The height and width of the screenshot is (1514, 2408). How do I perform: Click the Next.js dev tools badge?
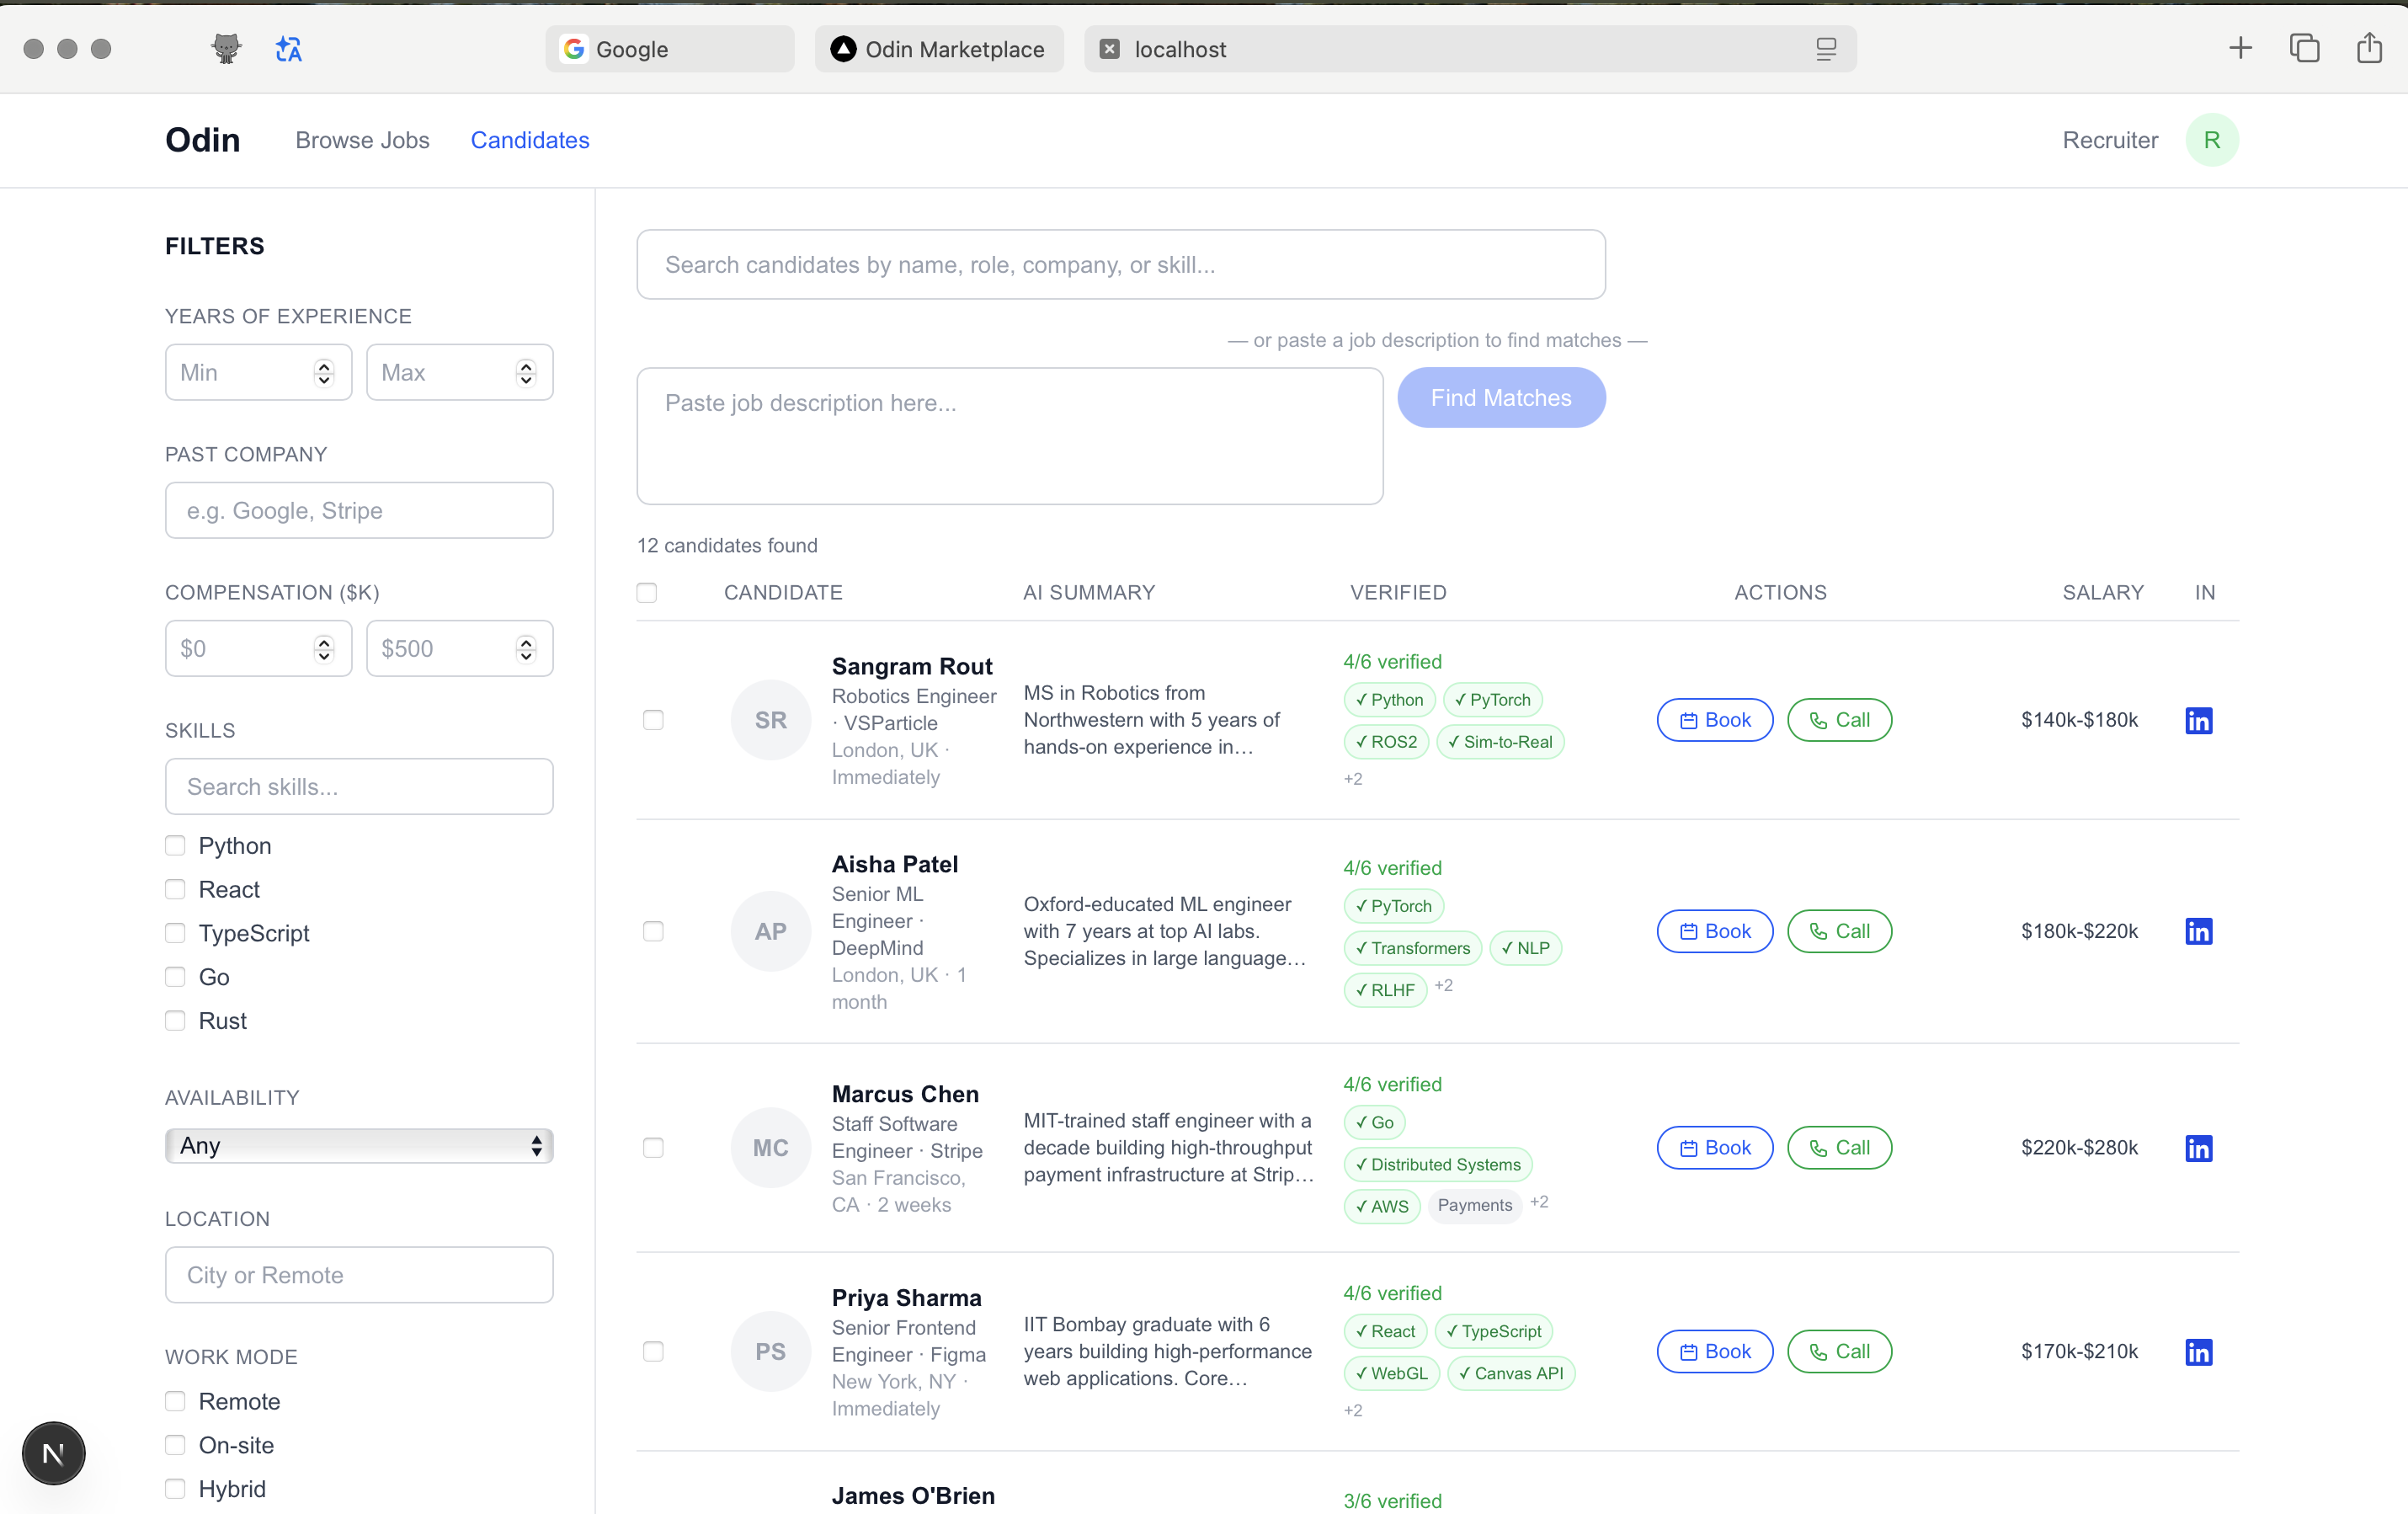53,1453
